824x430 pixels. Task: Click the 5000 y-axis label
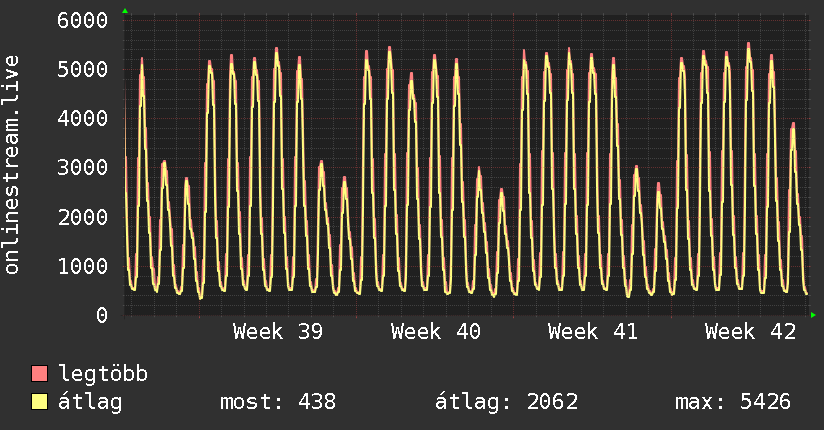tap(83, 69)
